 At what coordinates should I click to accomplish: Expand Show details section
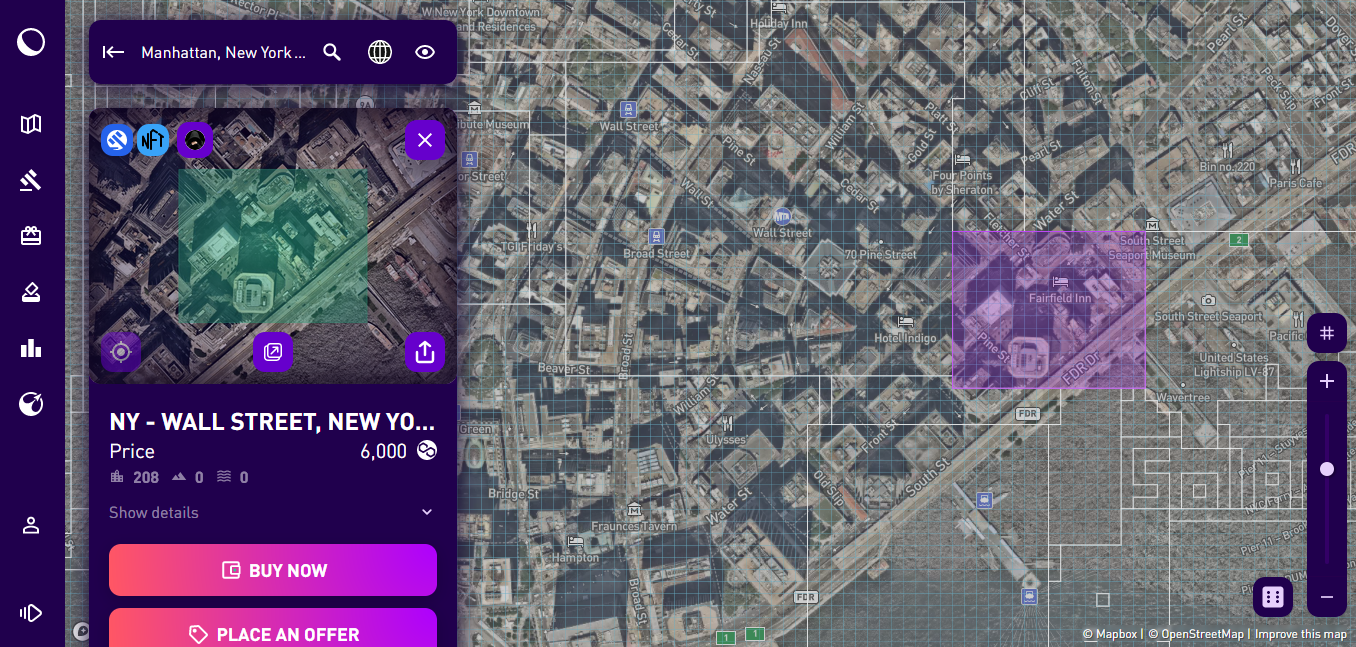273,512
